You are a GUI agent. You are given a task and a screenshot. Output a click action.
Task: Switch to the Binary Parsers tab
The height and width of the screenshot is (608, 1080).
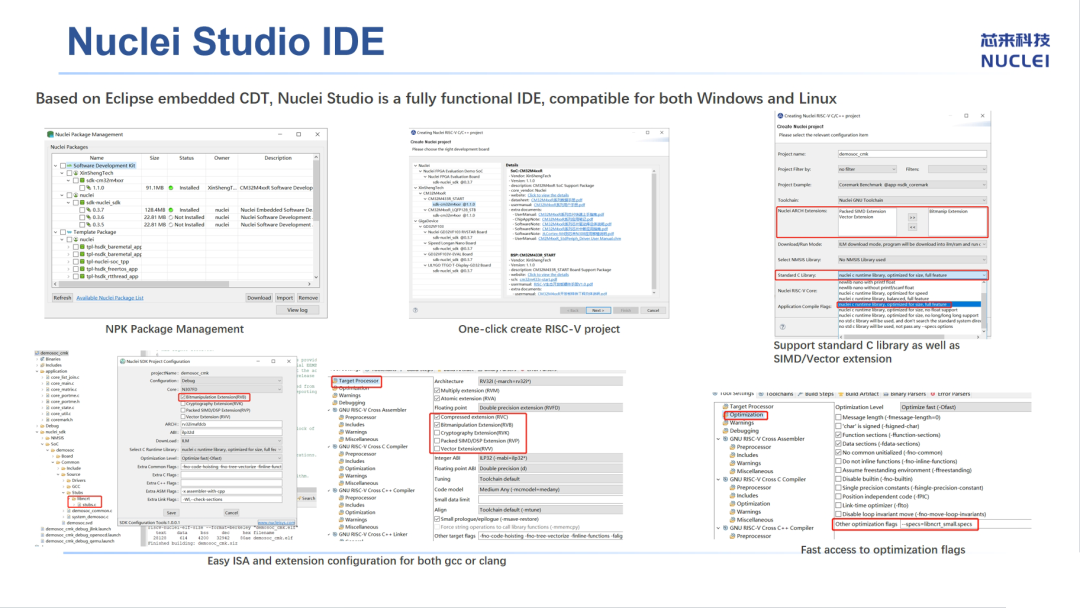coord(904,395)
